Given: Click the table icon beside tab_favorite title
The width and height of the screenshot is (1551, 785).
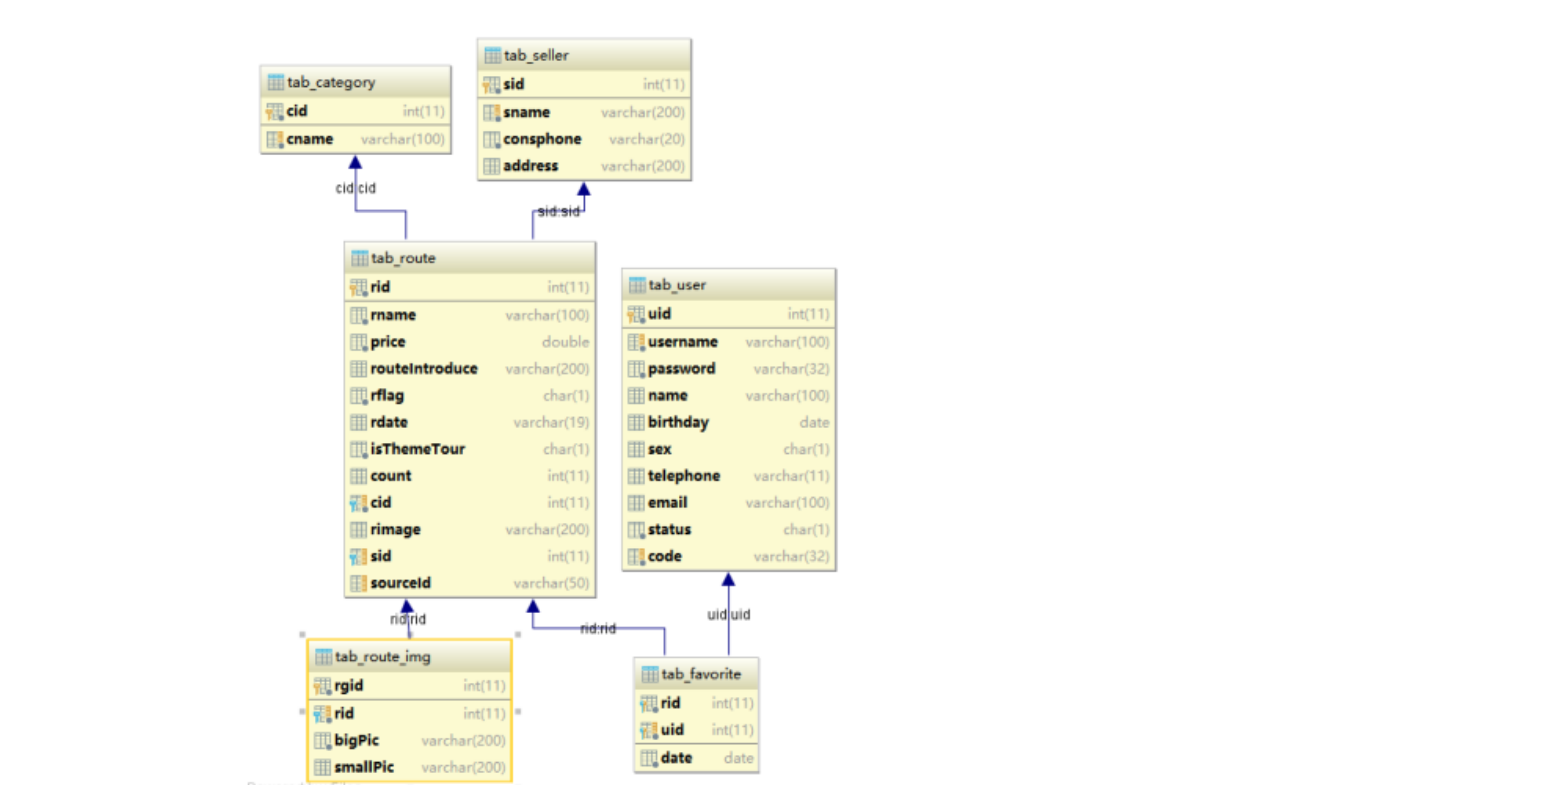Looking at the screenshot, I should [650, 674].
